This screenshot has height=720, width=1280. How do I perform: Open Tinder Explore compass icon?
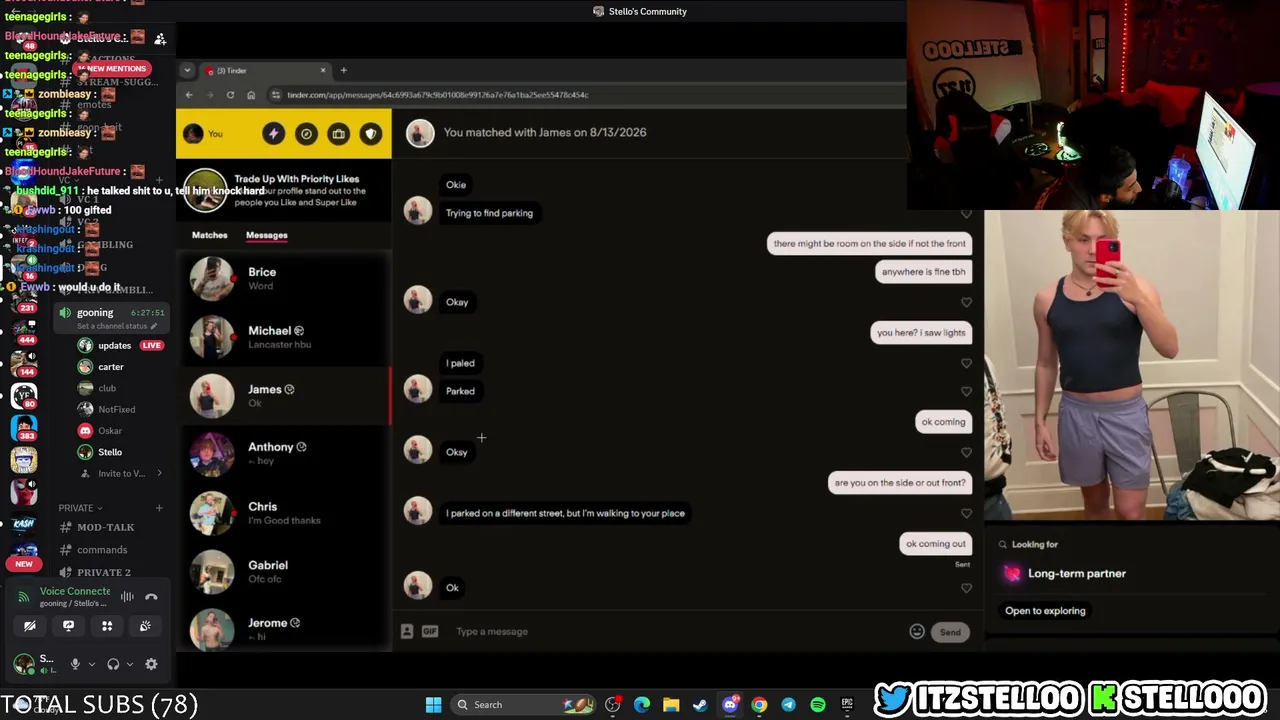click(306, 134)
